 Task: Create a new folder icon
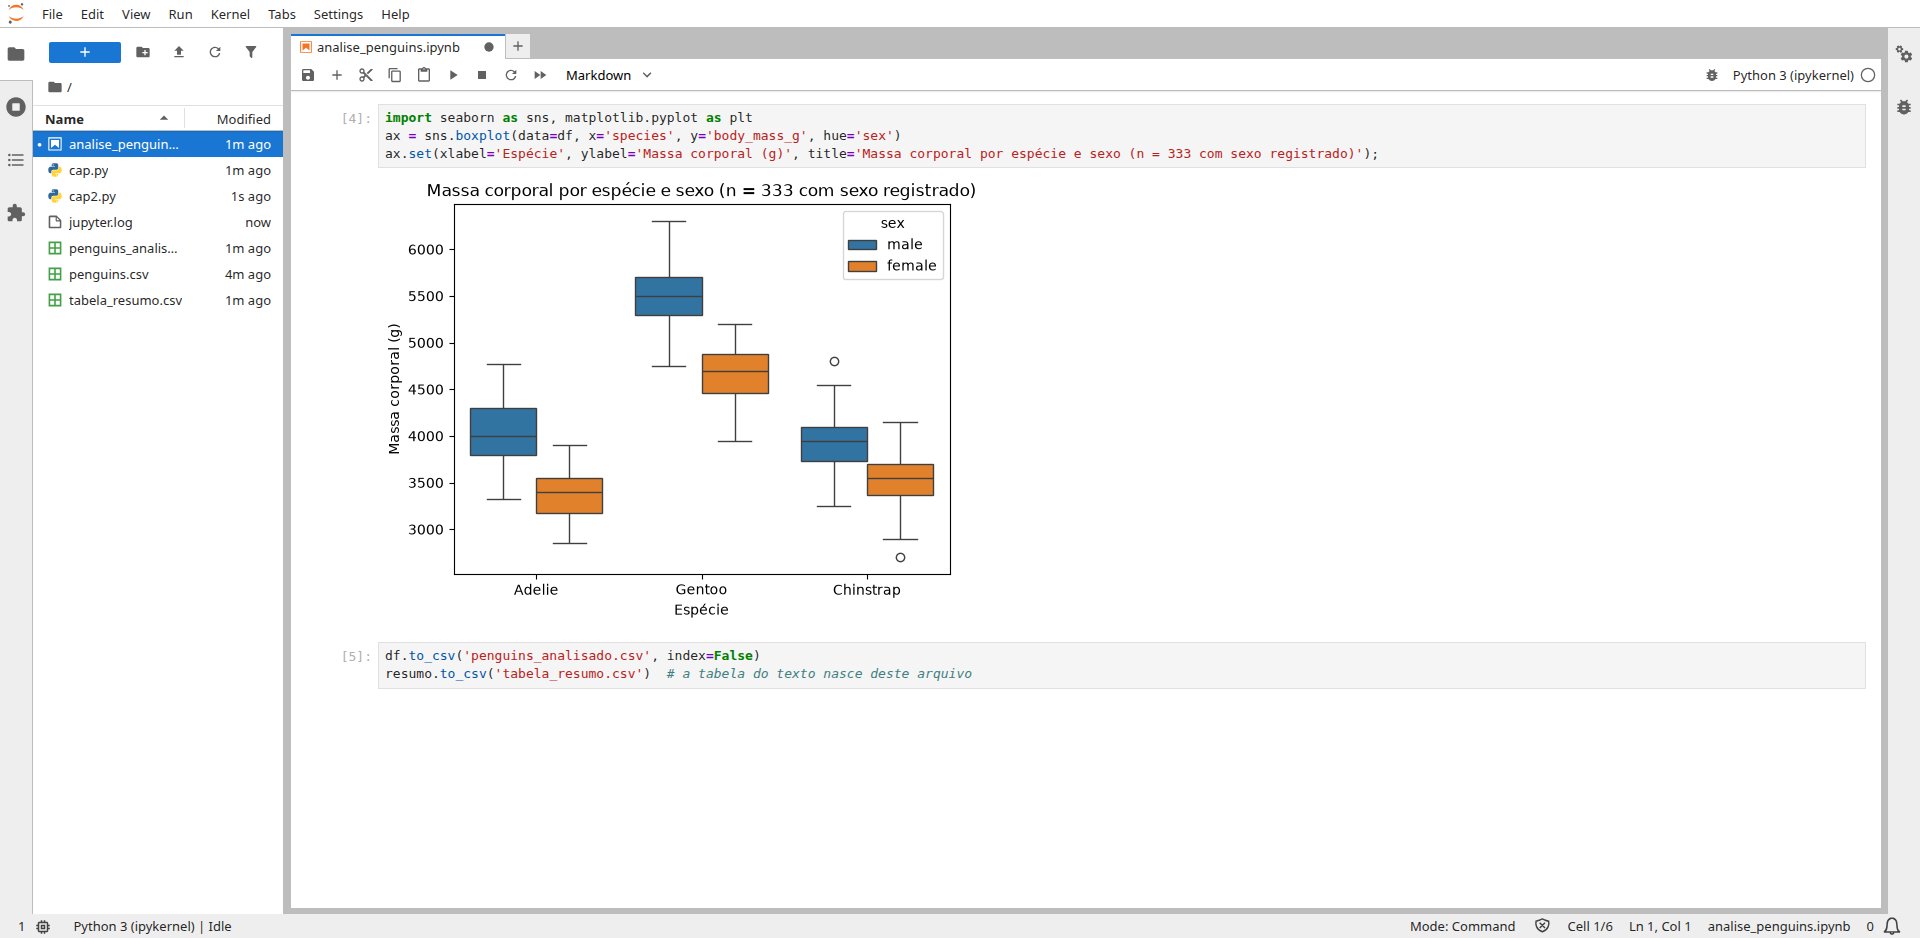143,52
